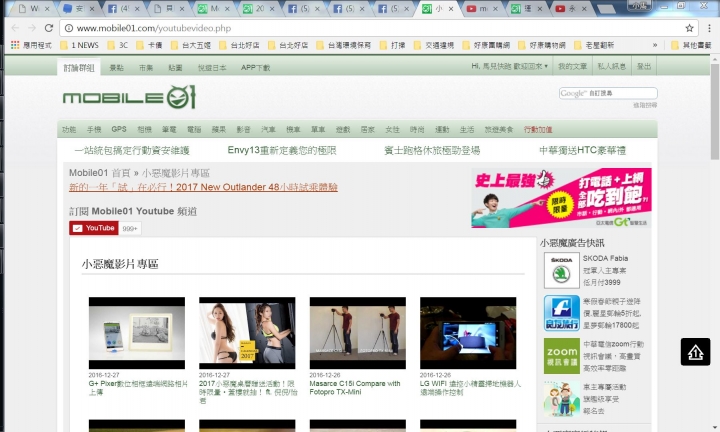Open the Masarce C15i Compare title link
The width and height of the screenshot is (720, 432).
355,387
